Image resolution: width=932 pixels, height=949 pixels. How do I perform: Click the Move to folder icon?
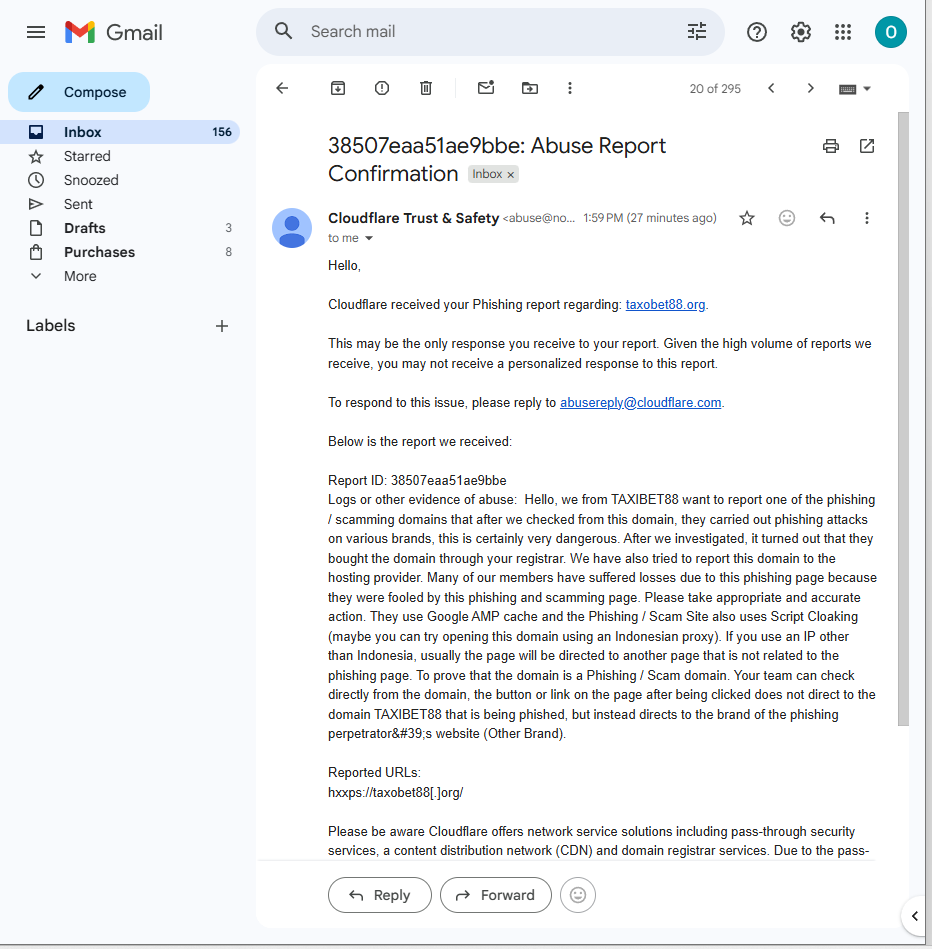point(530,88)
